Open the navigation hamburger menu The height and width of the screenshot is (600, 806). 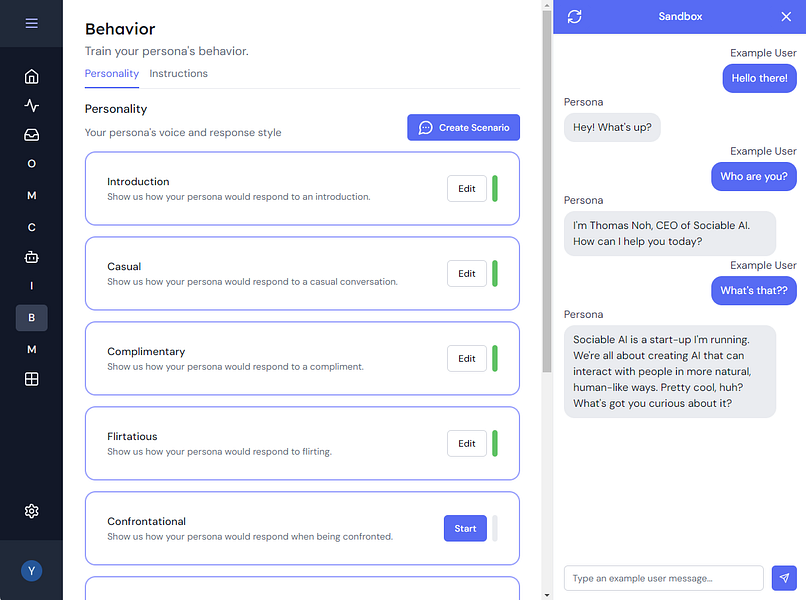[x=31, y=24]
